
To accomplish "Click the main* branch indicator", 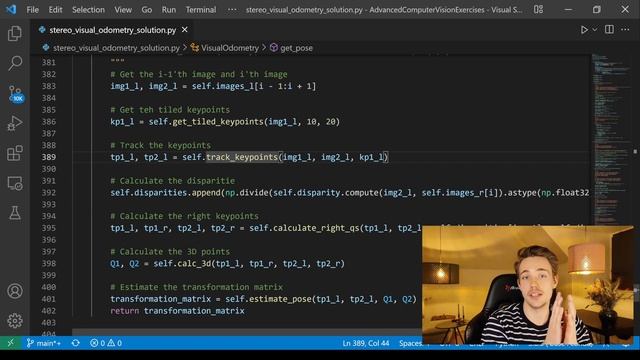I will click(44, 343).
